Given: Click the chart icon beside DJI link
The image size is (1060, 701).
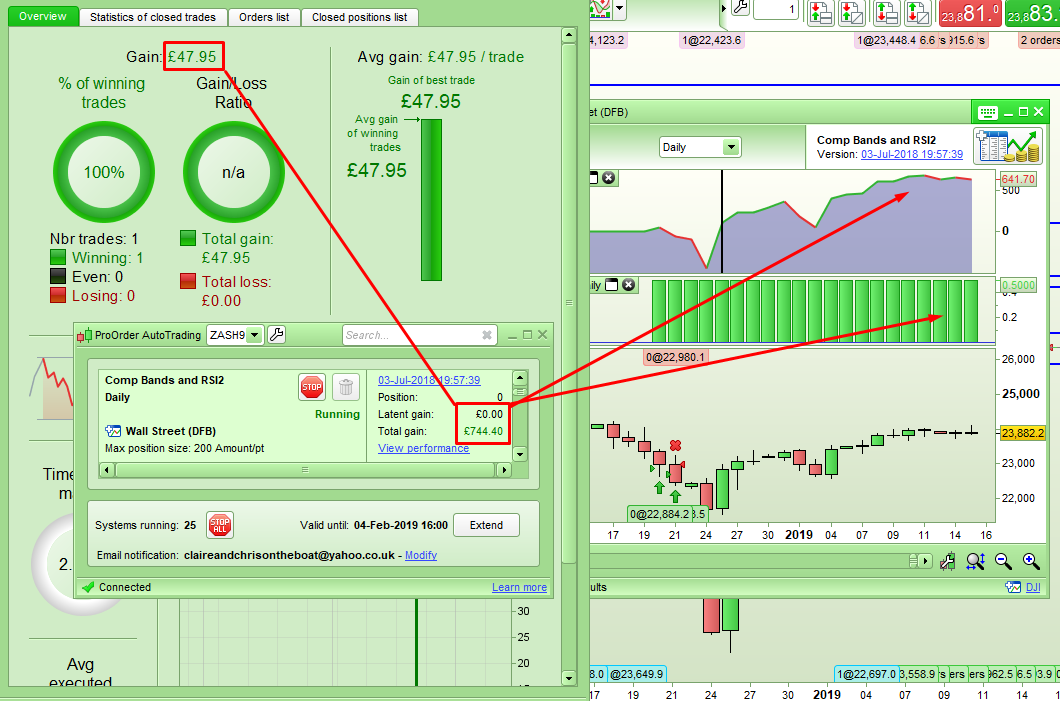Looking at the screenshot, I should coord(1013,587).
